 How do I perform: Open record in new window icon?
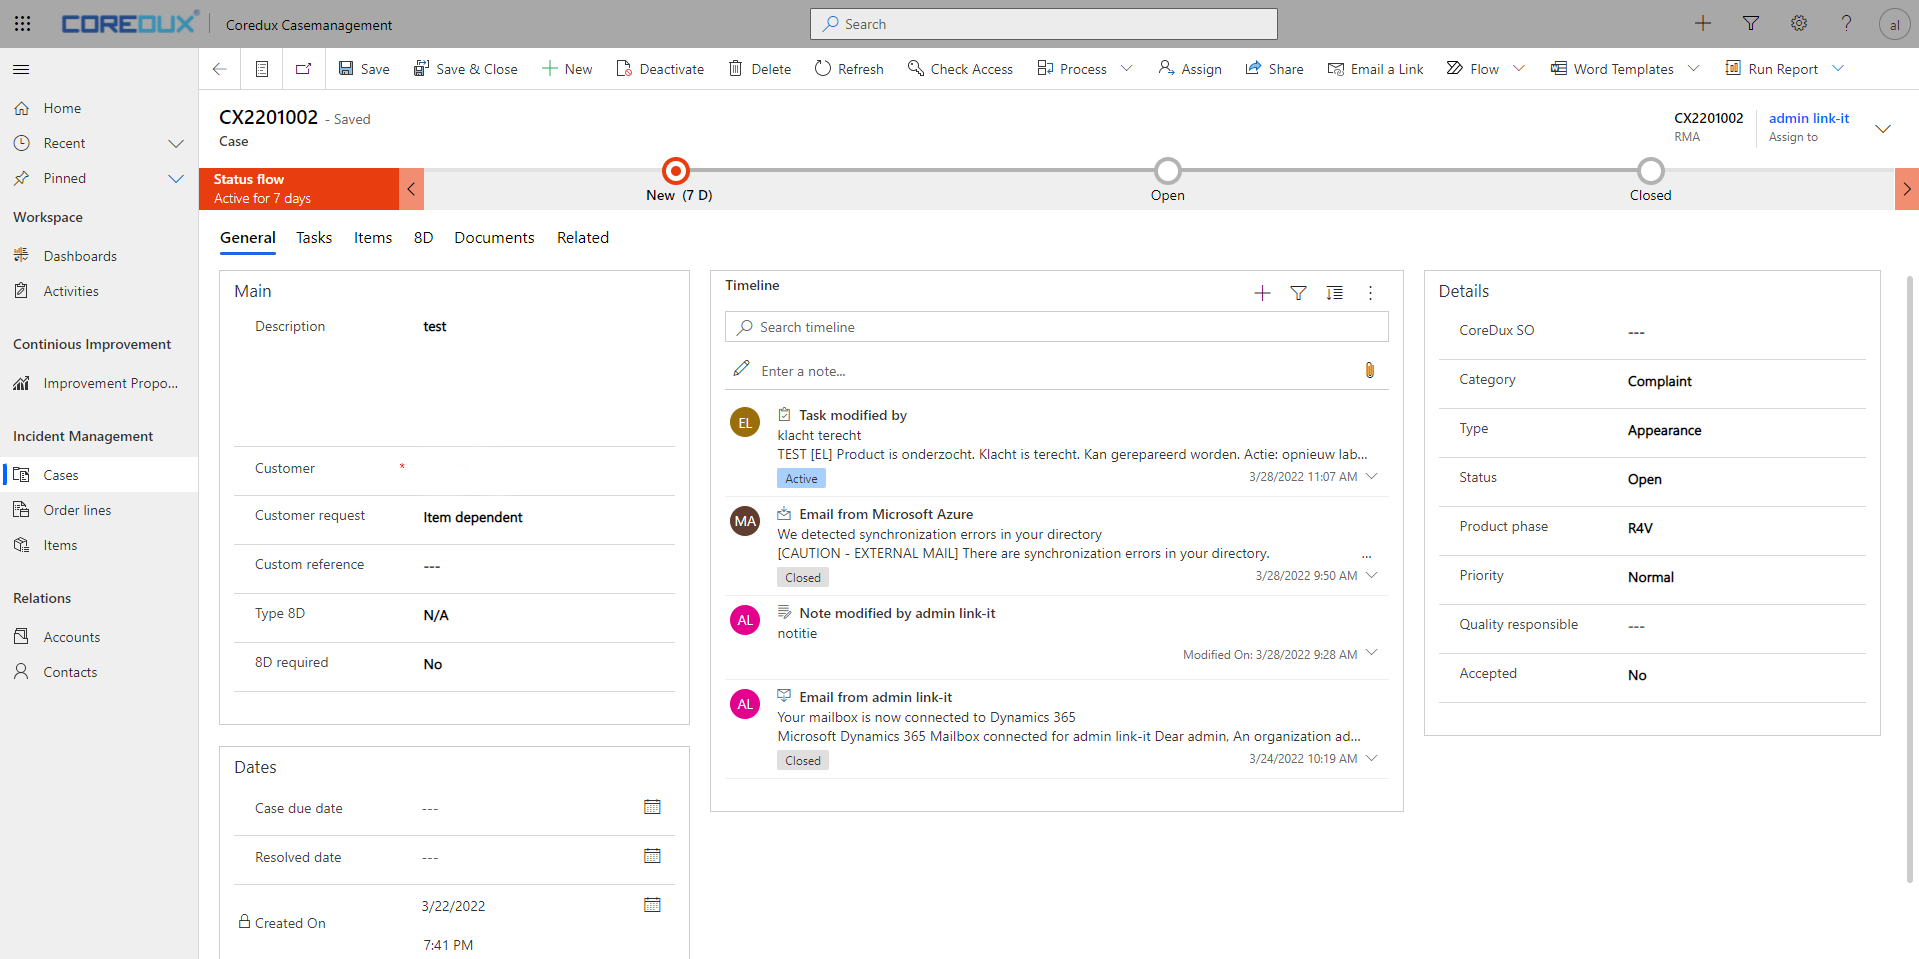pos(303,69)
